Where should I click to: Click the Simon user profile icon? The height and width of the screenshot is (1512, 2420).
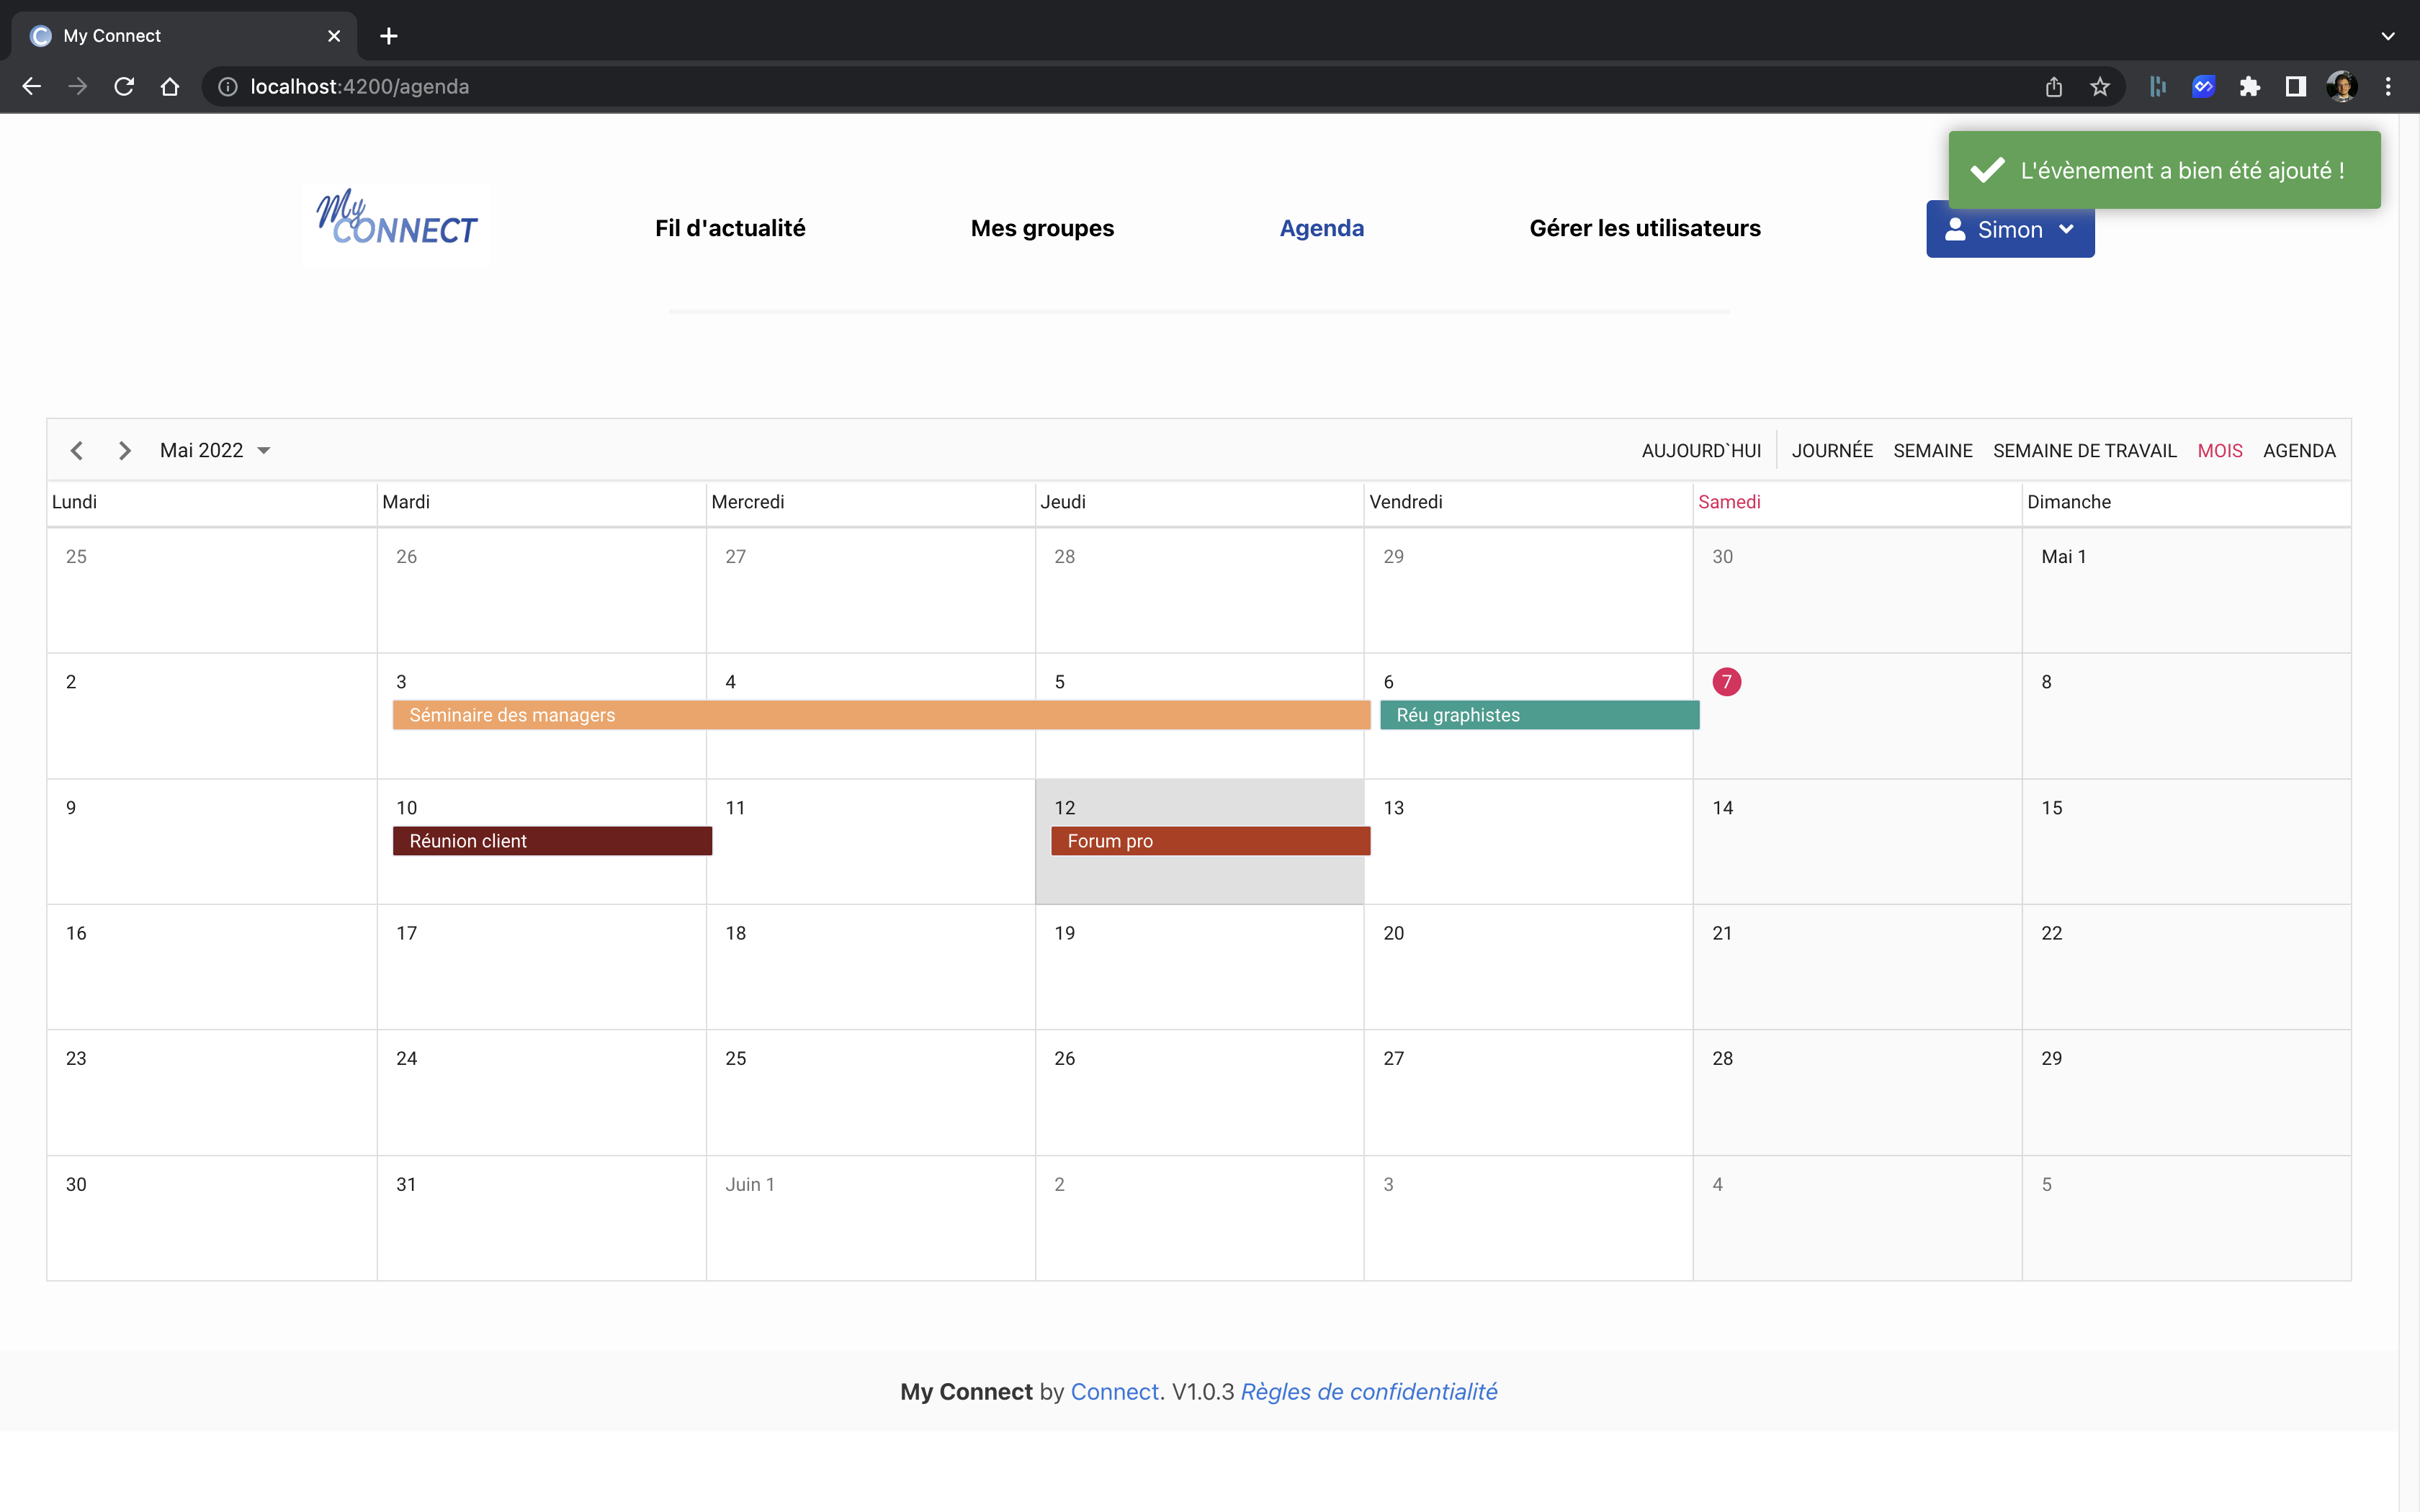pyautogui.click(x=1957, y=229)
